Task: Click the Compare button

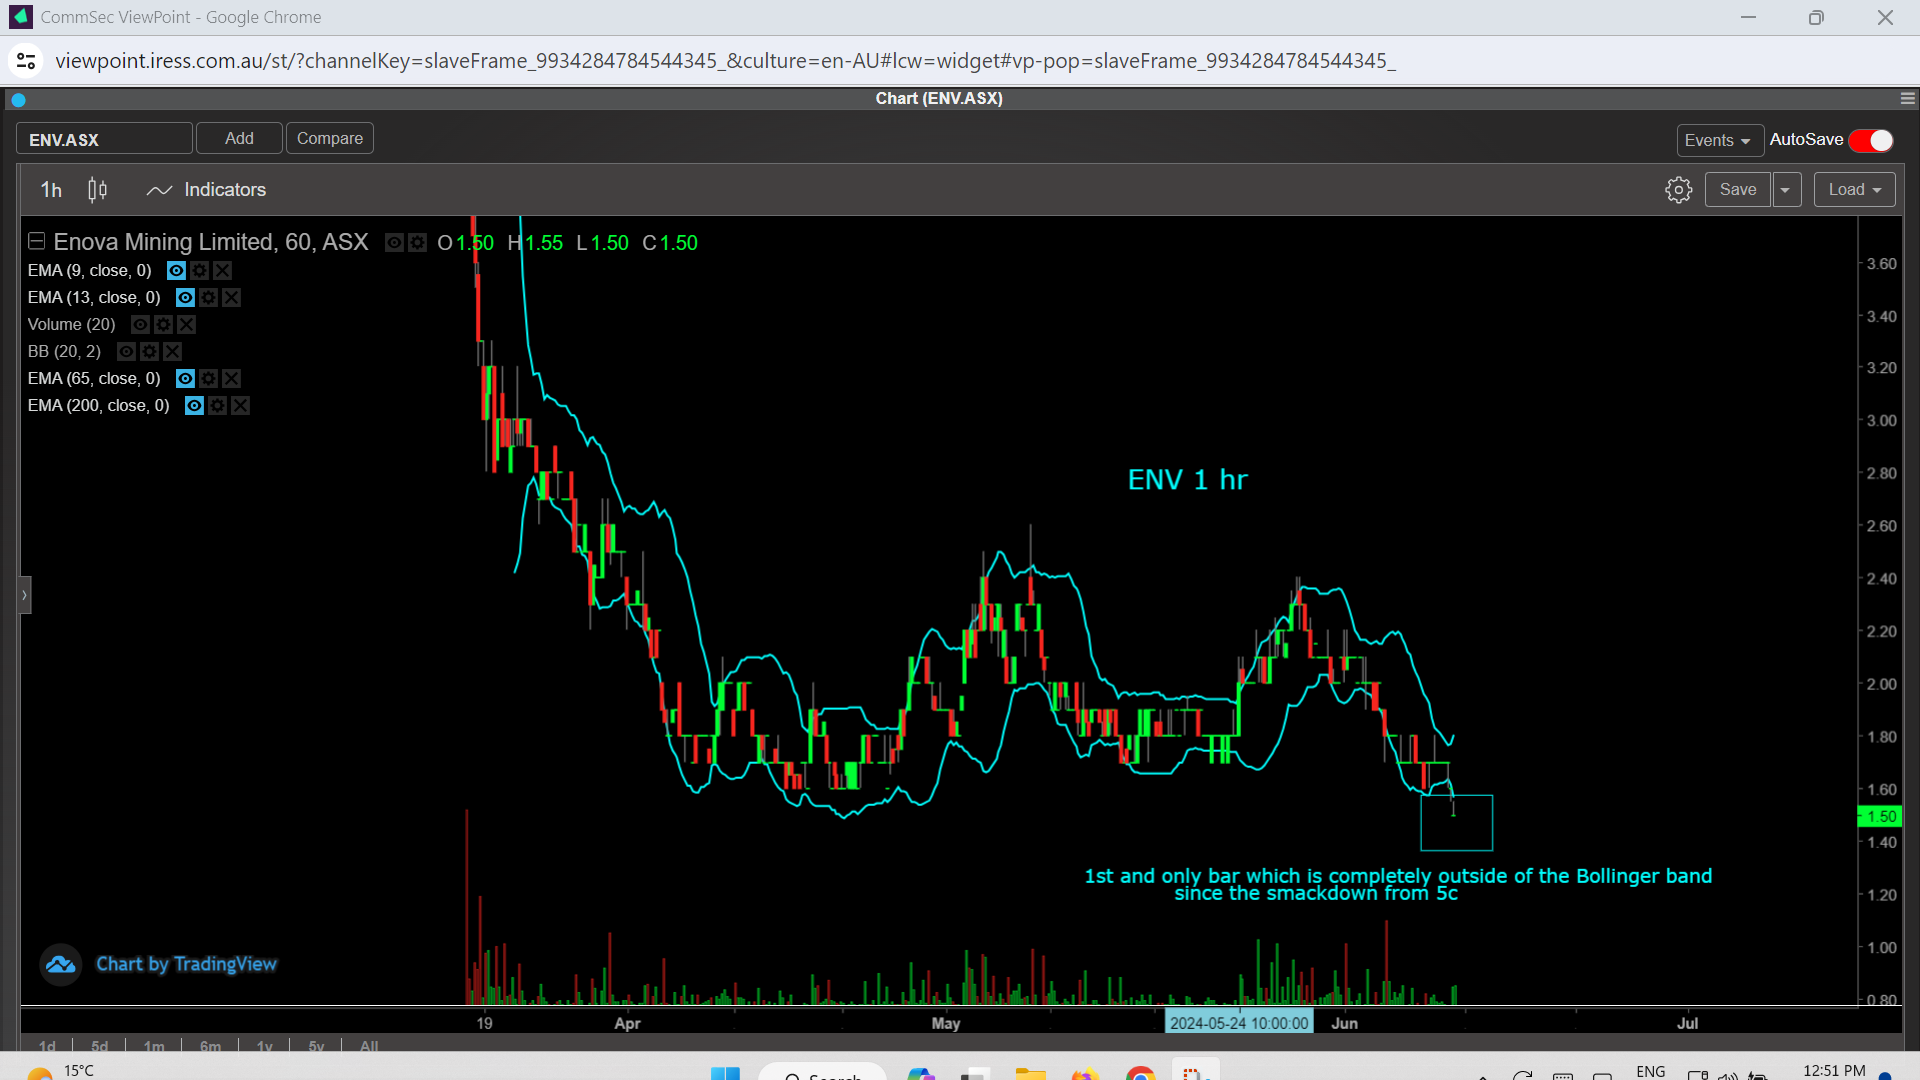Action: pyautogui.click(x=330, y=139)
